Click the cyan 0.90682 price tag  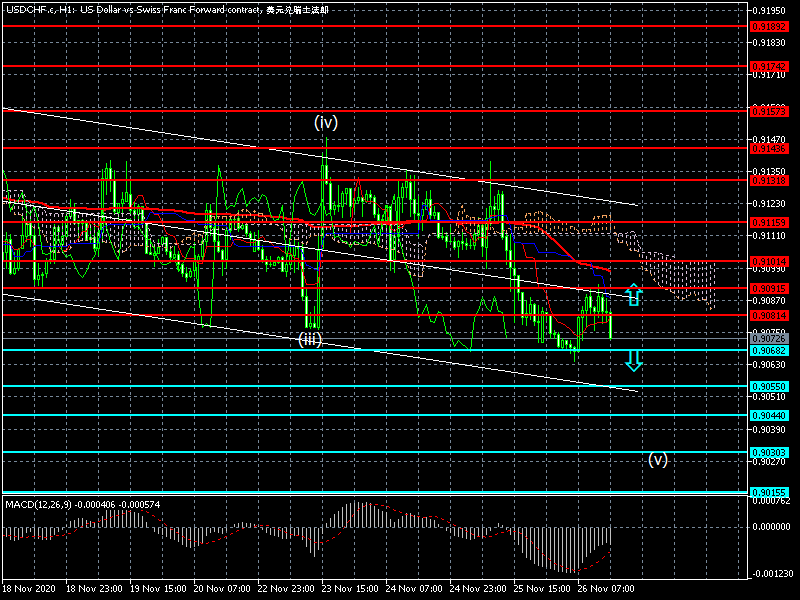point(769,351)
